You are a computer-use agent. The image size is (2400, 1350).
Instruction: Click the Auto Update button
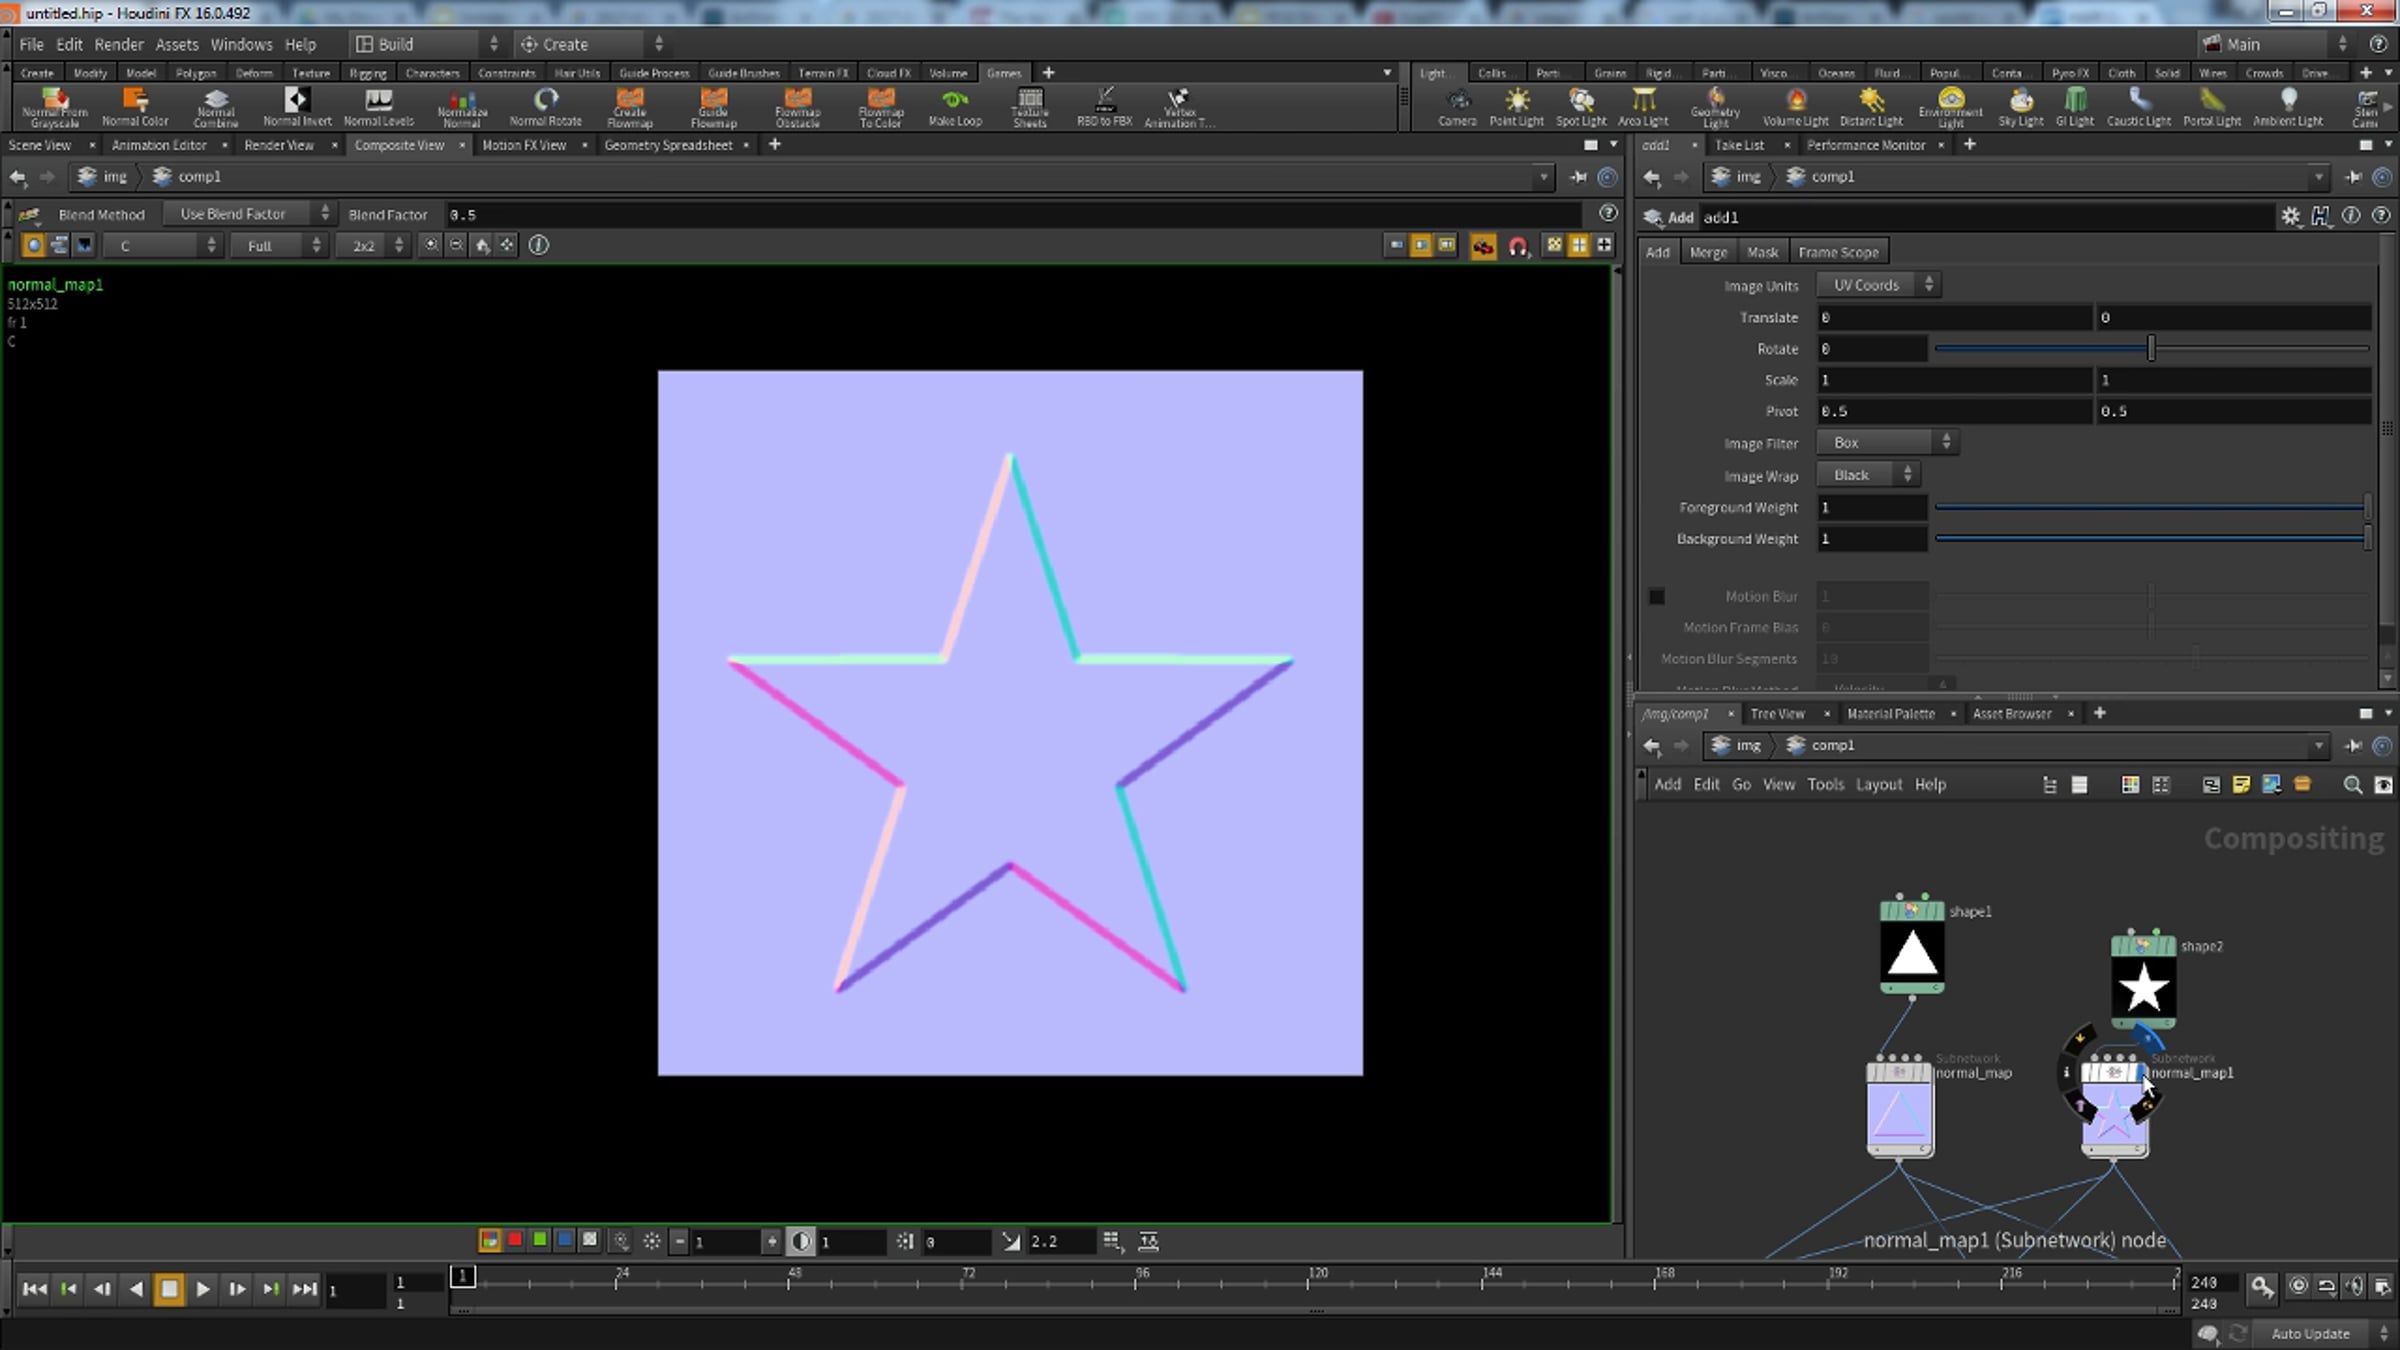click(x=2310, y=1333)
